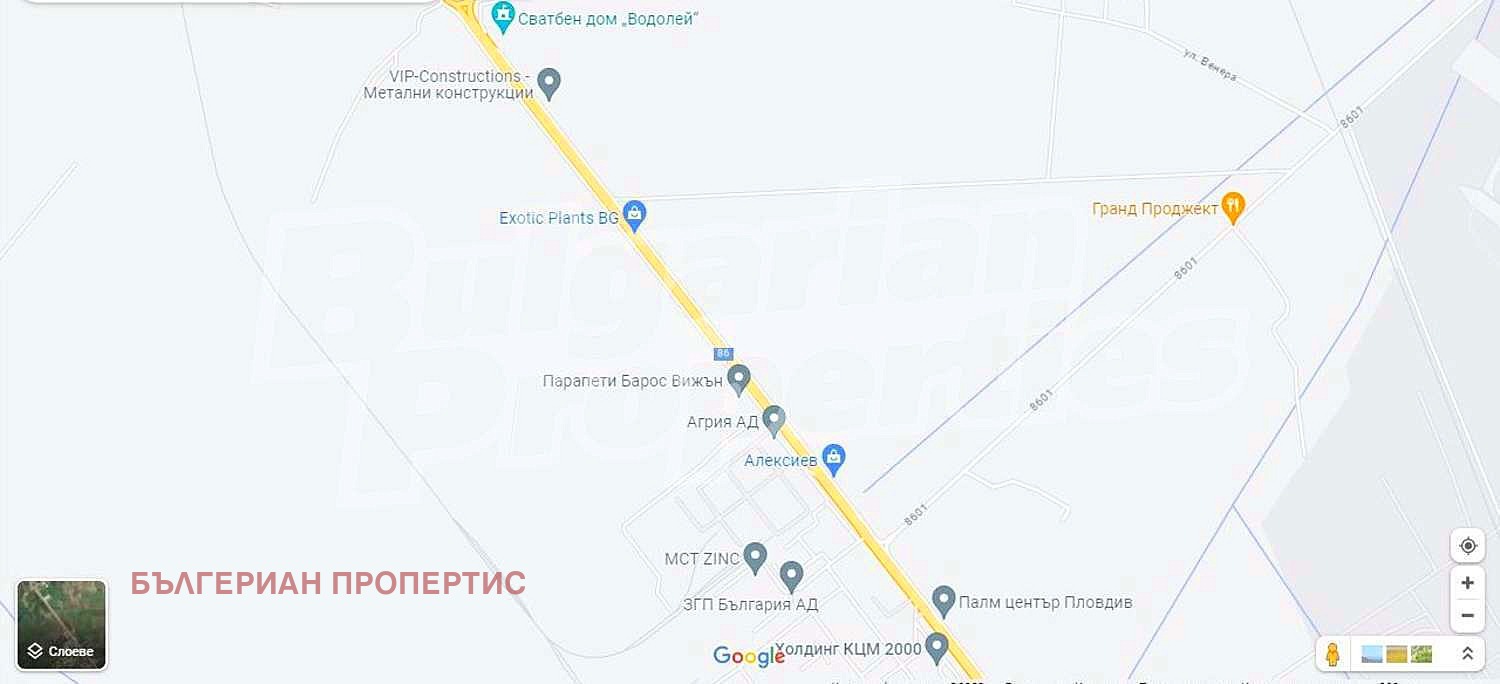Screen dimensions: 1500x684
Task: Show my current location on map
Action: 1467,545
